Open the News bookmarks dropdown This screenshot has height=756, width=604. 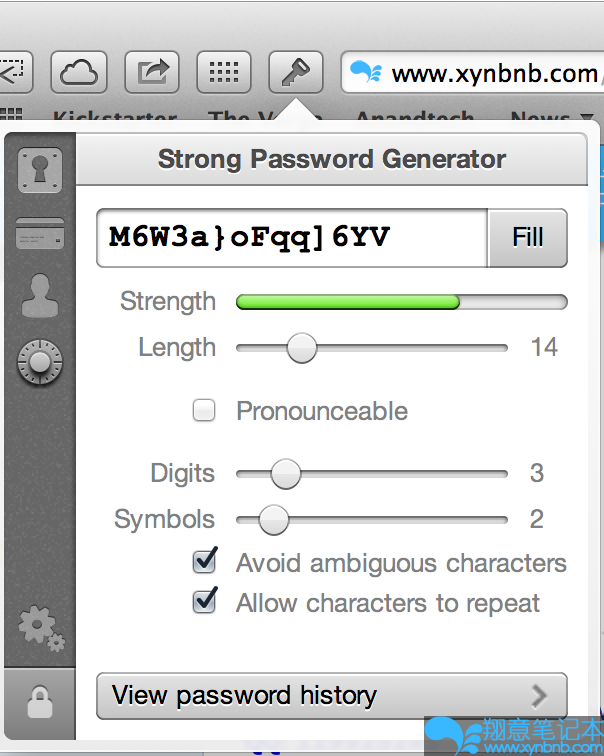pyautogui.click(x=550, y=119)
